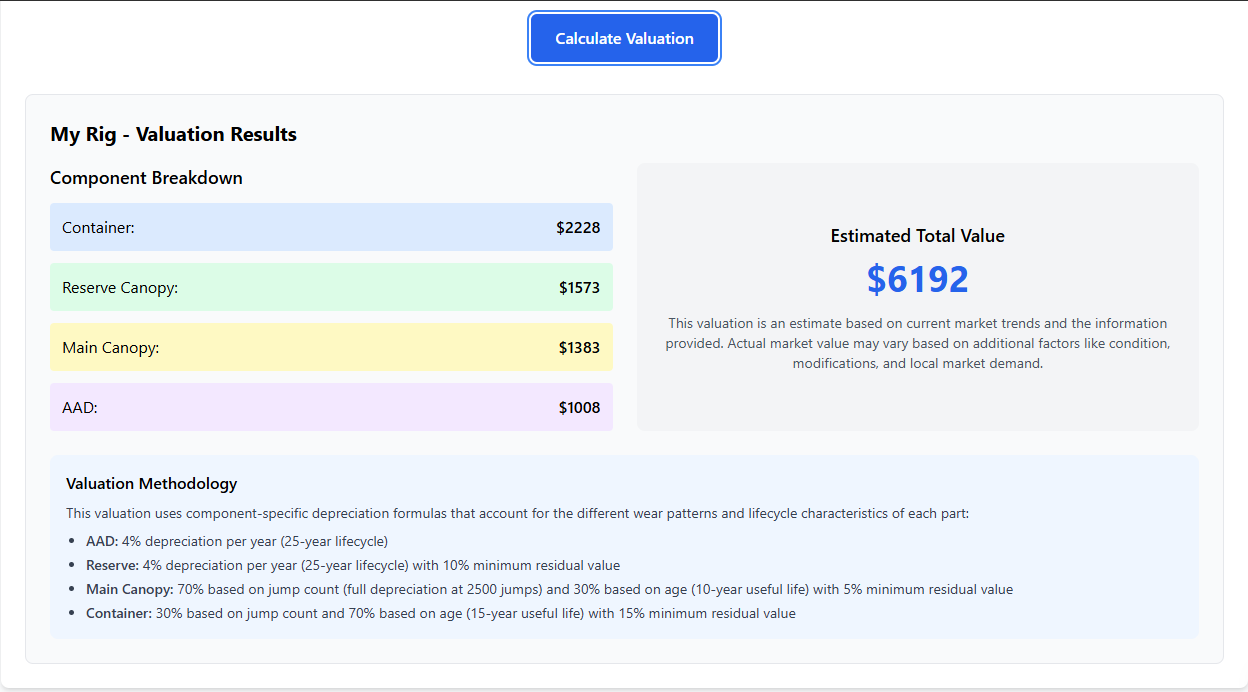
Task: Click the AAD label in the purple row
Action: 80,408
